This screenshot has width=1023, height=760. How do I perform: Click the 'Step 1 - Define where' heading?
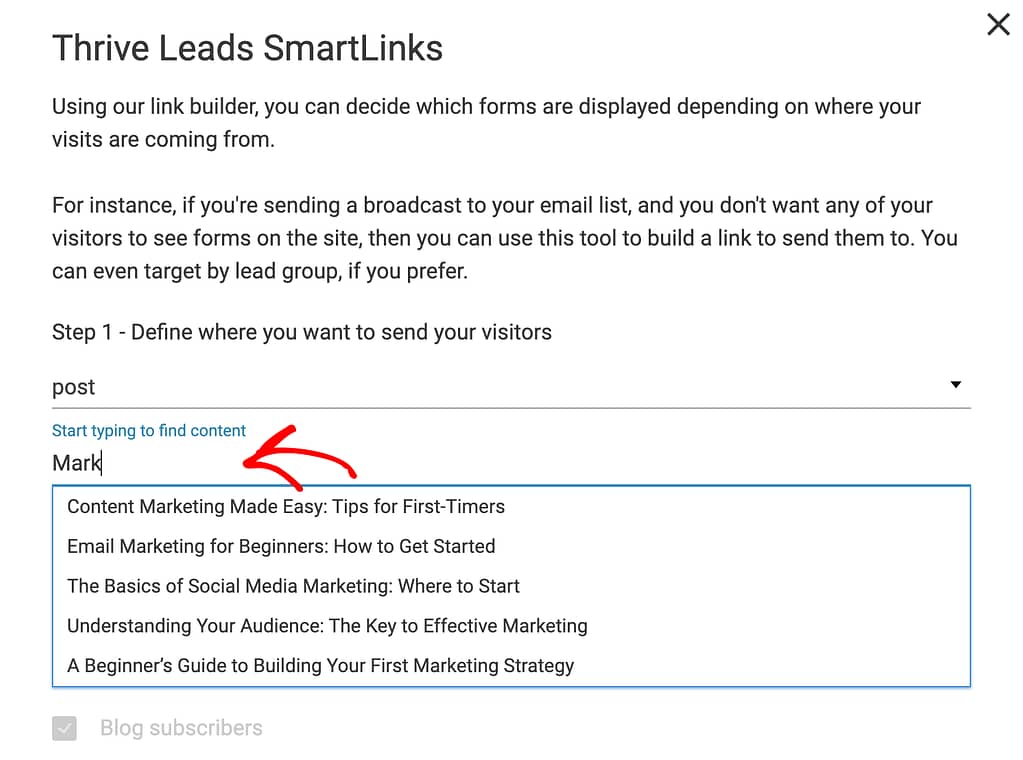(x=301, y=332)
